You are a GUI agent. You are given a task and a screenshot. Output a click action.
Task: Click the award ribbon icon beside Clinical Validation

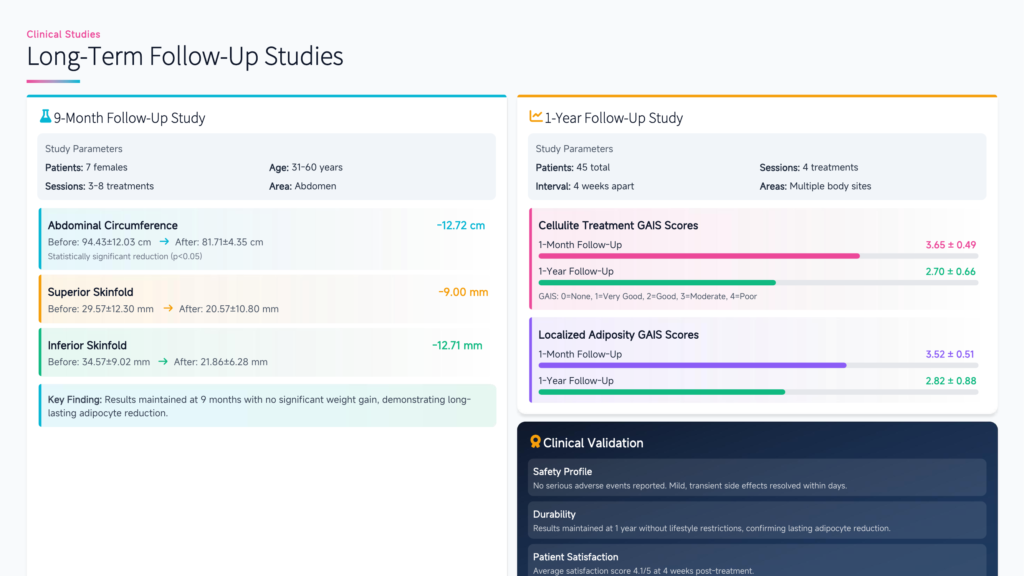click(535, 442)
